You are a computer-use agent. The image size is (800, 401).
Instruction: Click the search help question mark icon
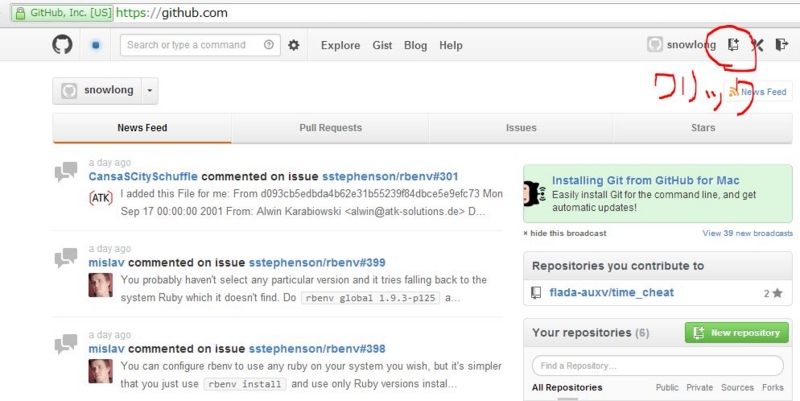(268, 45)
